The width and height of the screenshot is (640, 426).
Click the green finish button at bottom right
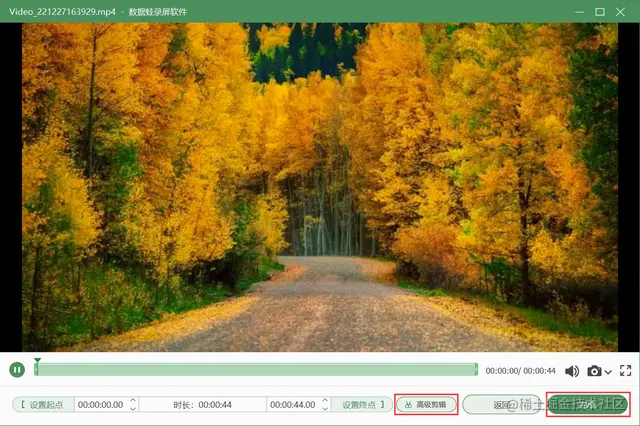[588, 405]
